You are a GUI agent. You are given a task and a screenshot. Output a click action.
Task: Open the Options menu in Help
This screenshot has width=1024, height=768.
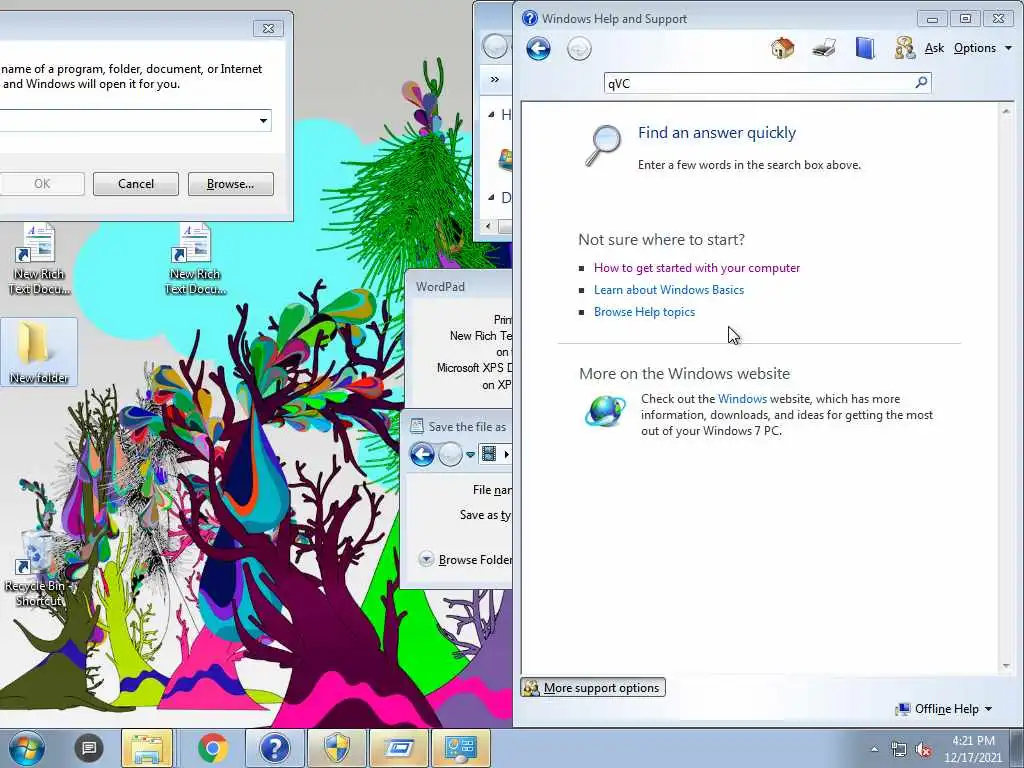[982, 48]
